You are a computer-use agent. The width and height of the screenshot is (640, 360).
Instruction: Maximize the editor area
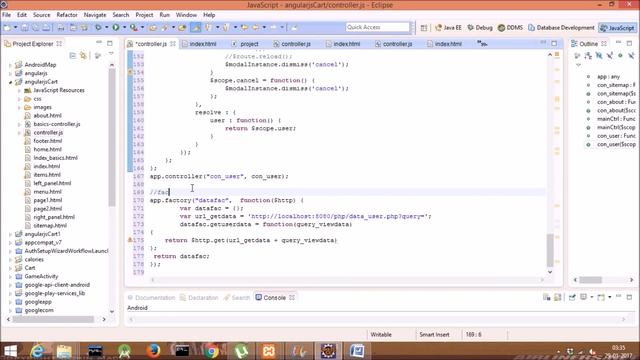click(x=554, y=43)
